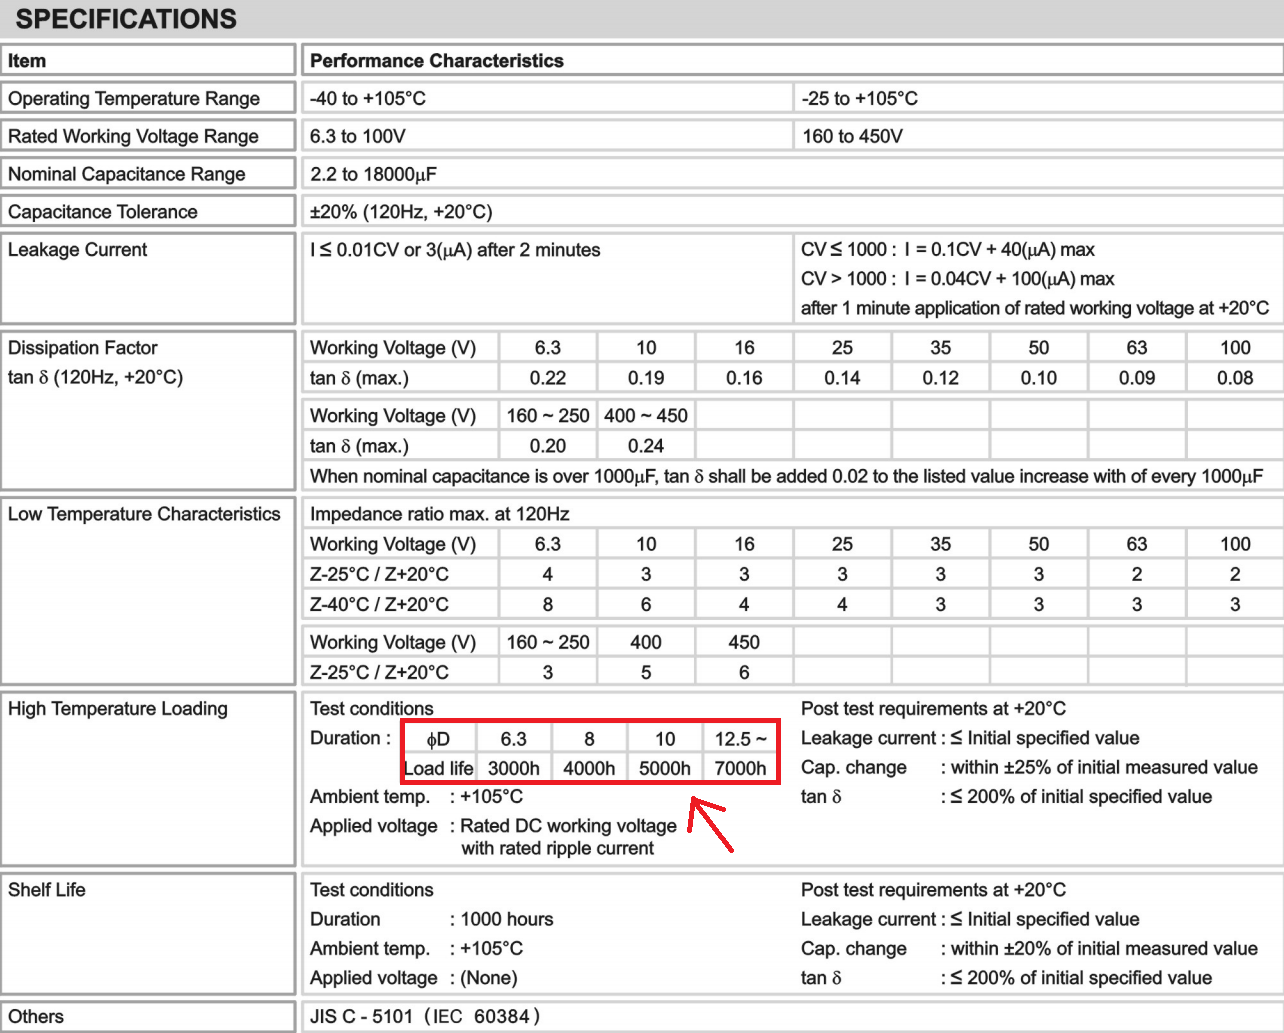This screenshot has width=1284, height=1033.
Task: Select the tan δ value 0.16
Action: click(744, 378)
